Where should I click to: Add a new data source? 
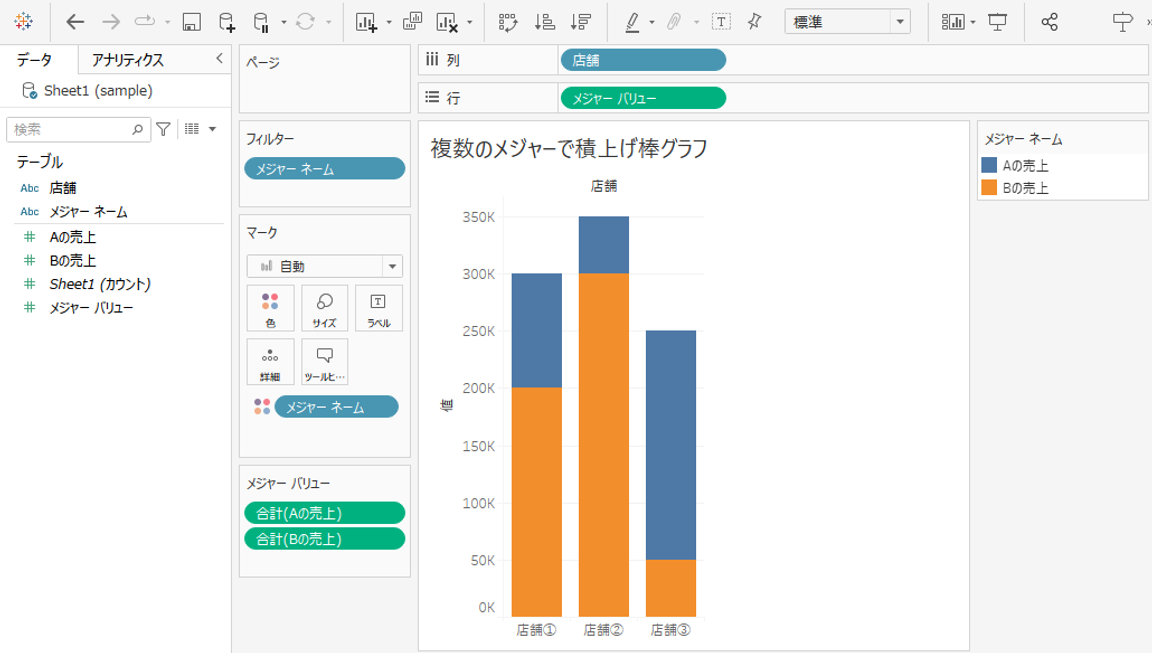point(227,22)
